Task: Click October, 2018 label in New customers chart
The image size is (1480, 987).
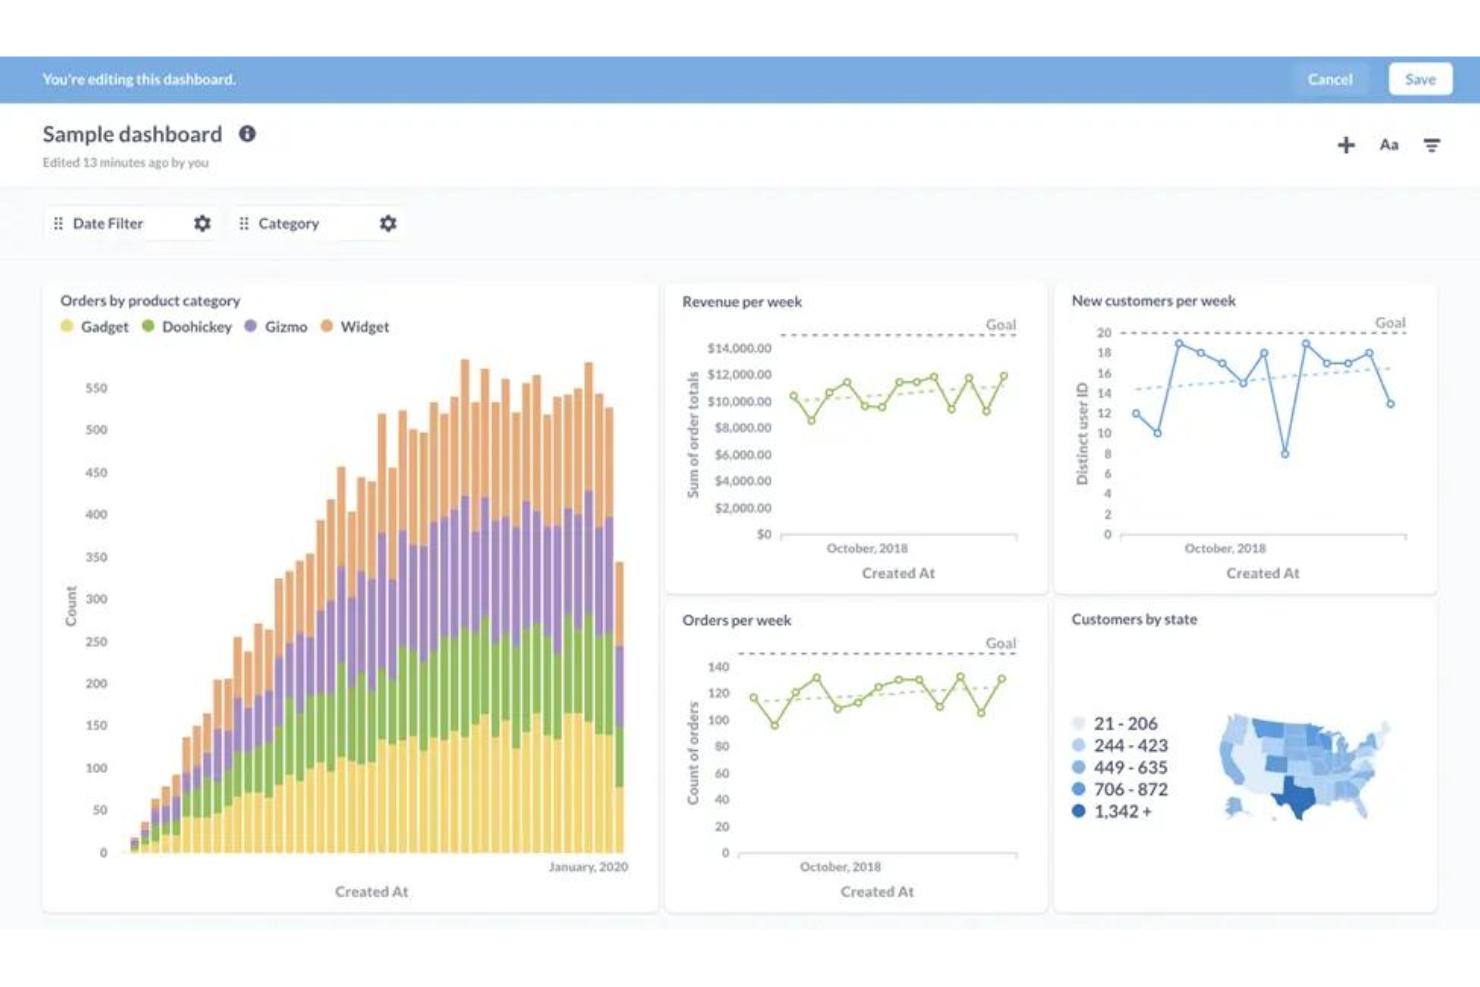Action: click(x=1225, y=548)
